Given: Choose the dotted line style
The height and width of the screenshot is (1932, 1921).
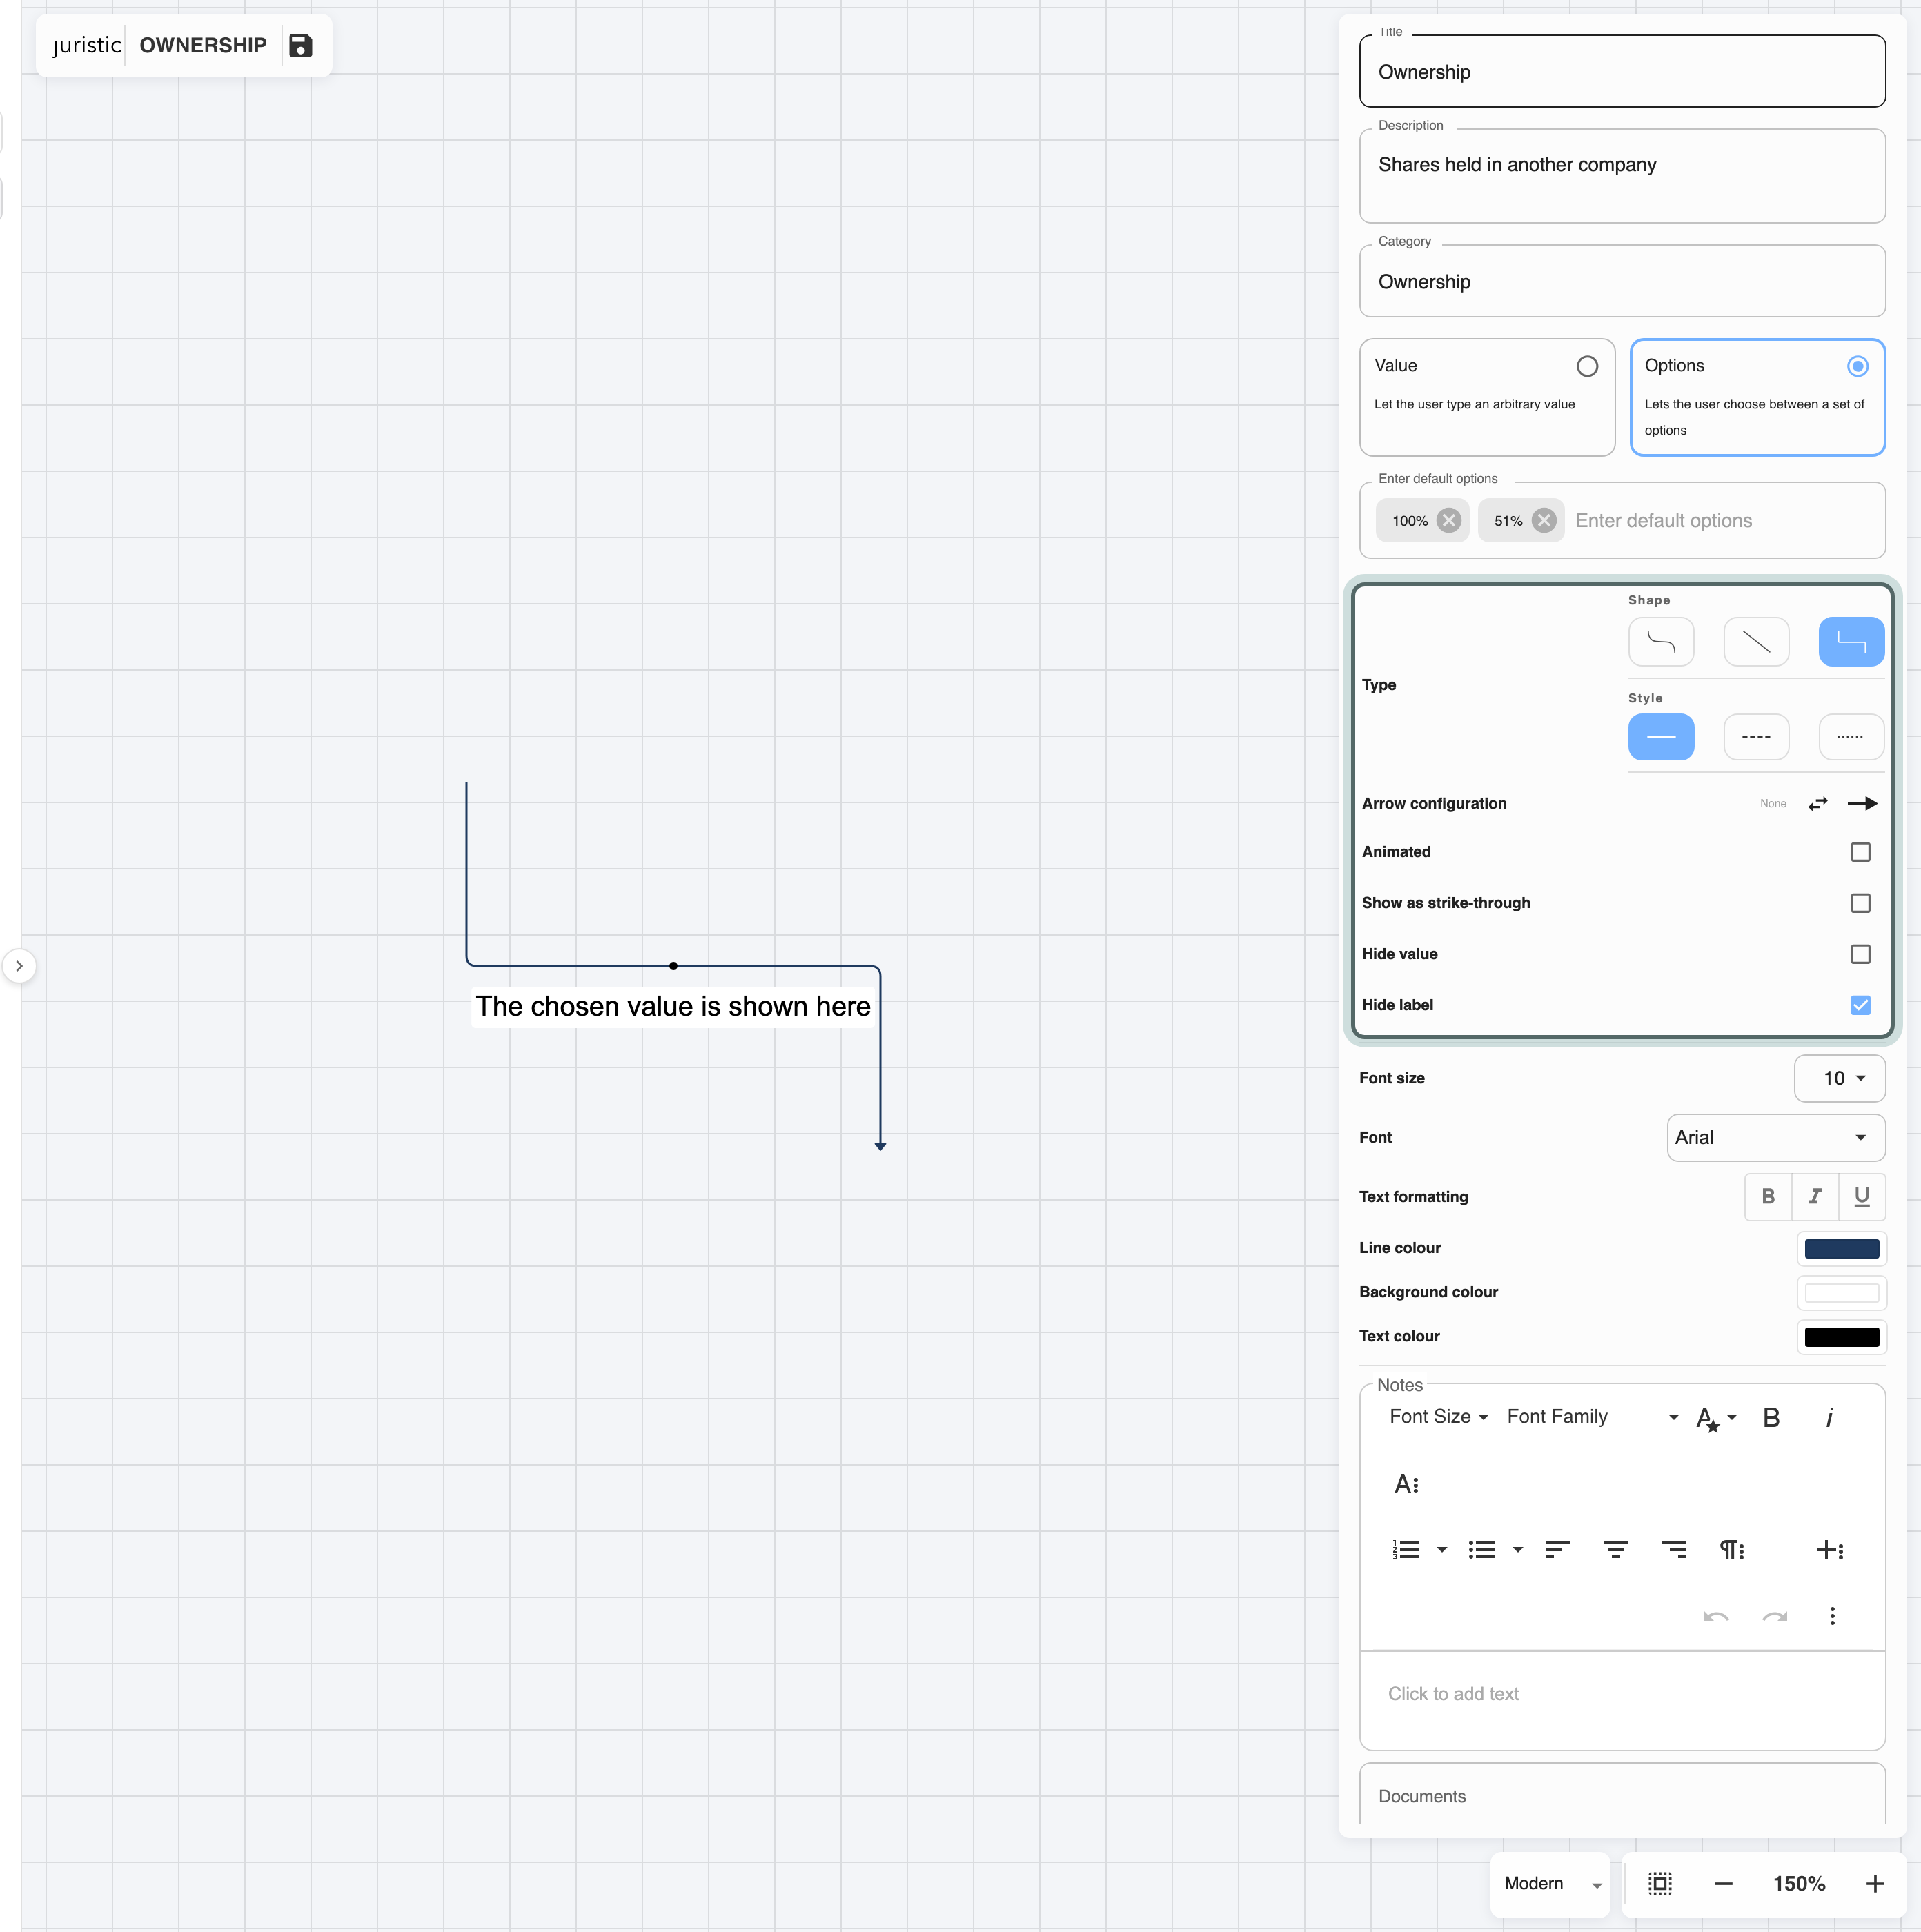Looking at the screenshot, I should [1851, 737].
